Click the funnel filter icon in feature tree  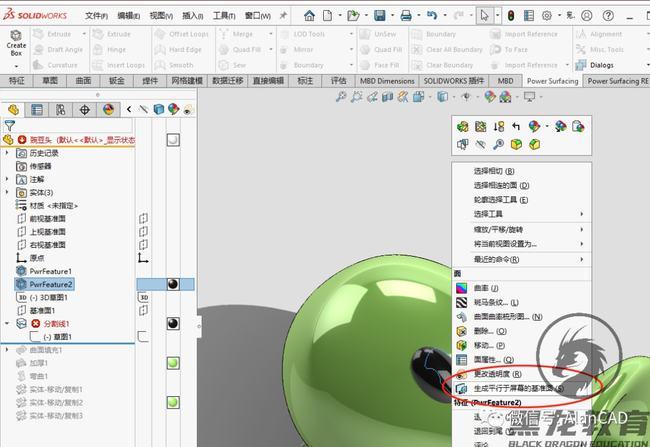point(10,125)
